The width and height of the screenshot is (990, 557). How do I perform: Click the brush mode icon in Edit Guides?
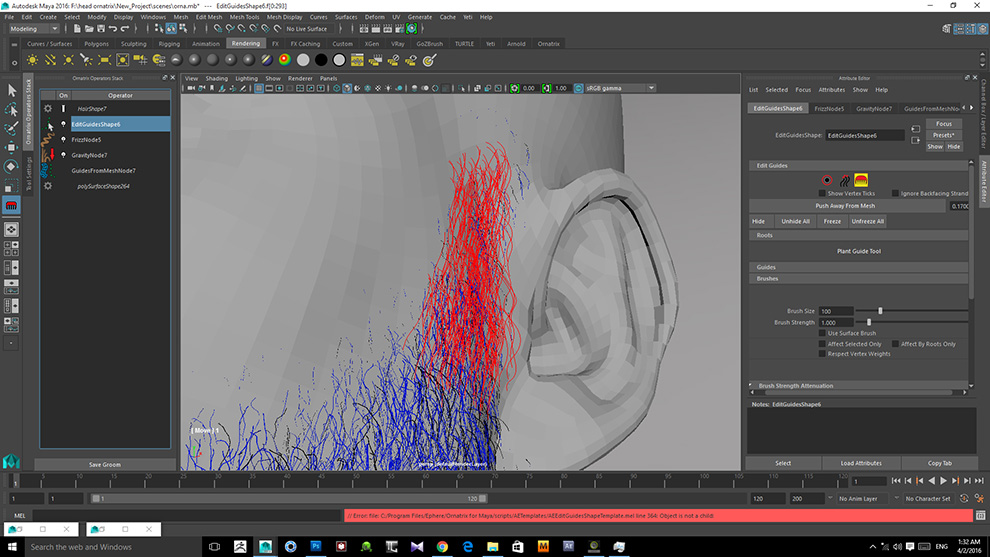(861, 181)
